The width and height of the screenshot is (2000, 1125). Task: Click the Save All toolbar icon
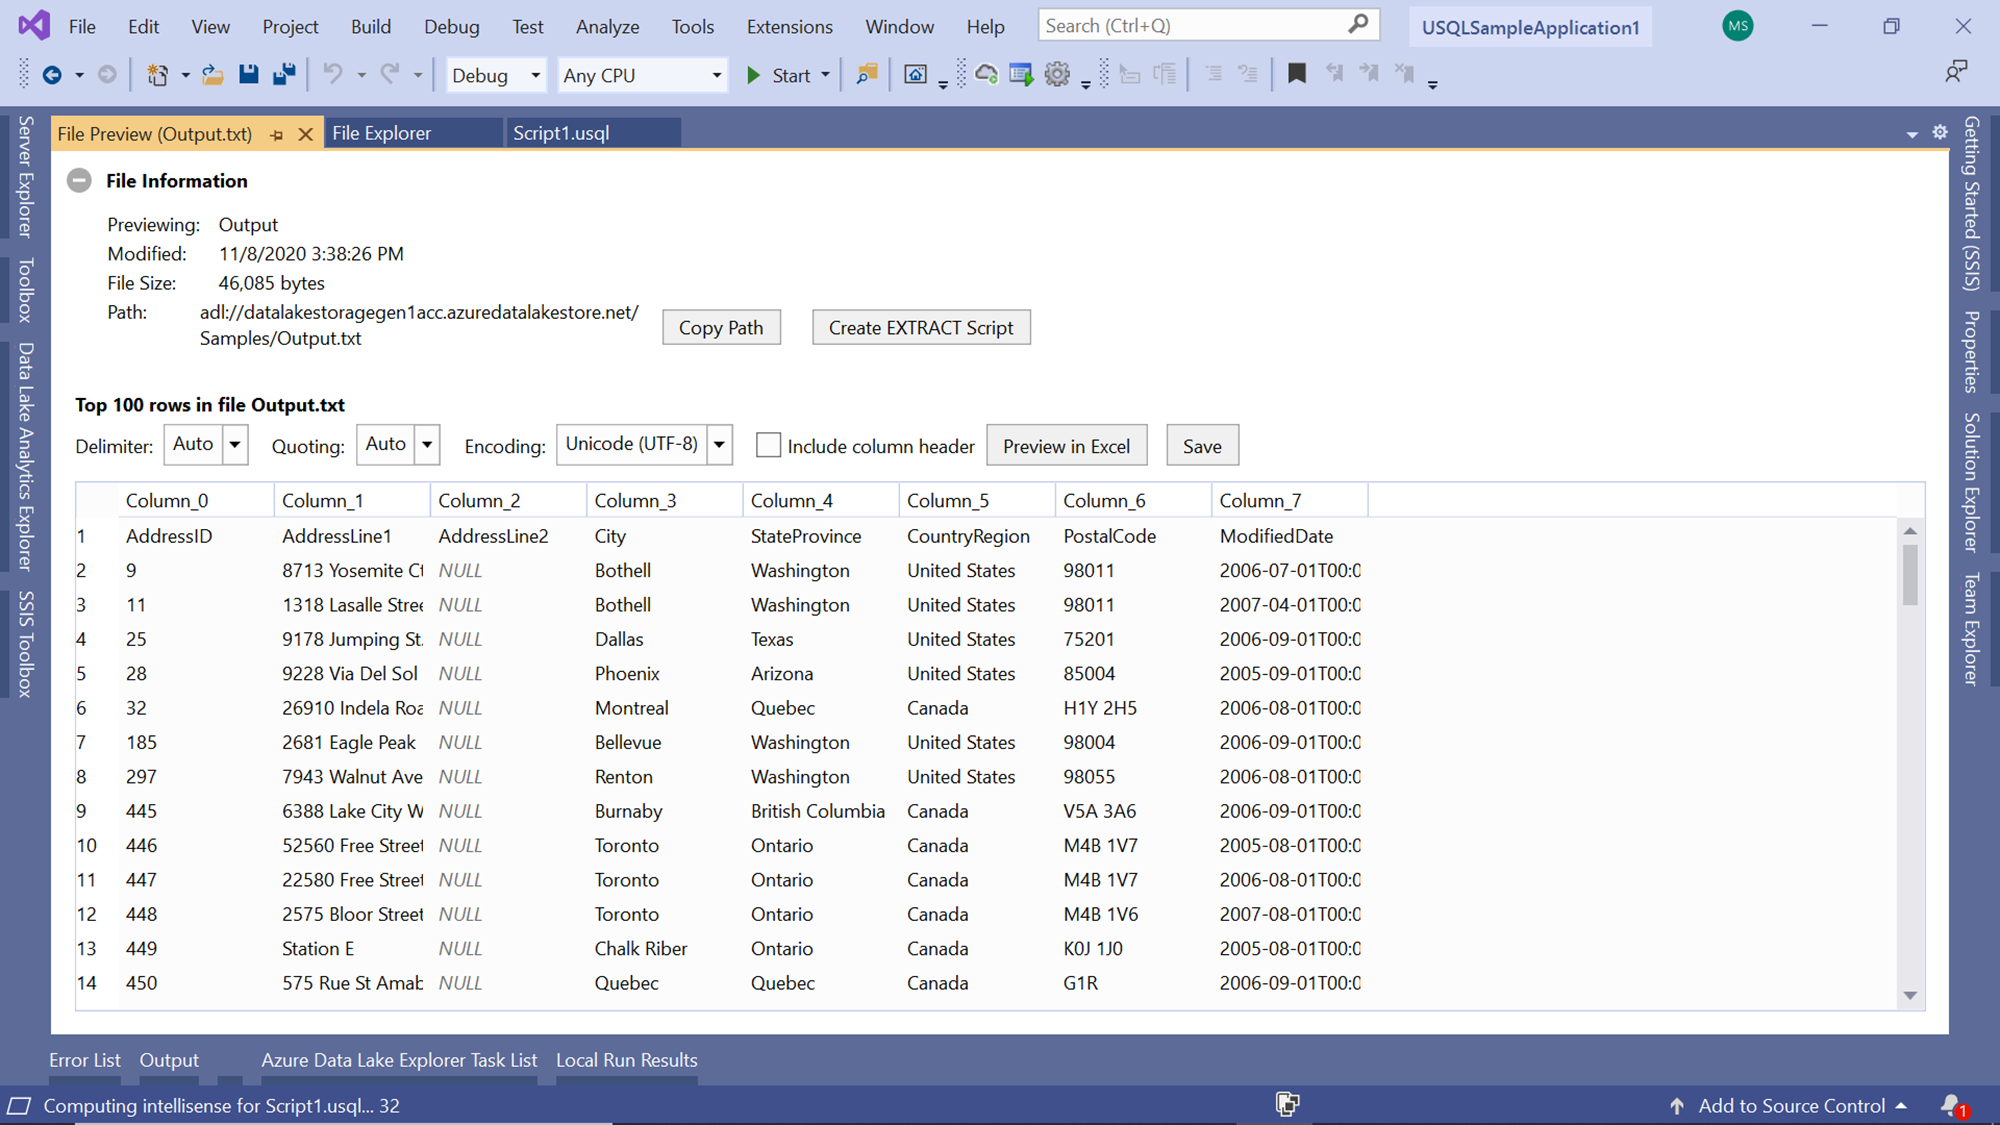(x=285, y=74)
